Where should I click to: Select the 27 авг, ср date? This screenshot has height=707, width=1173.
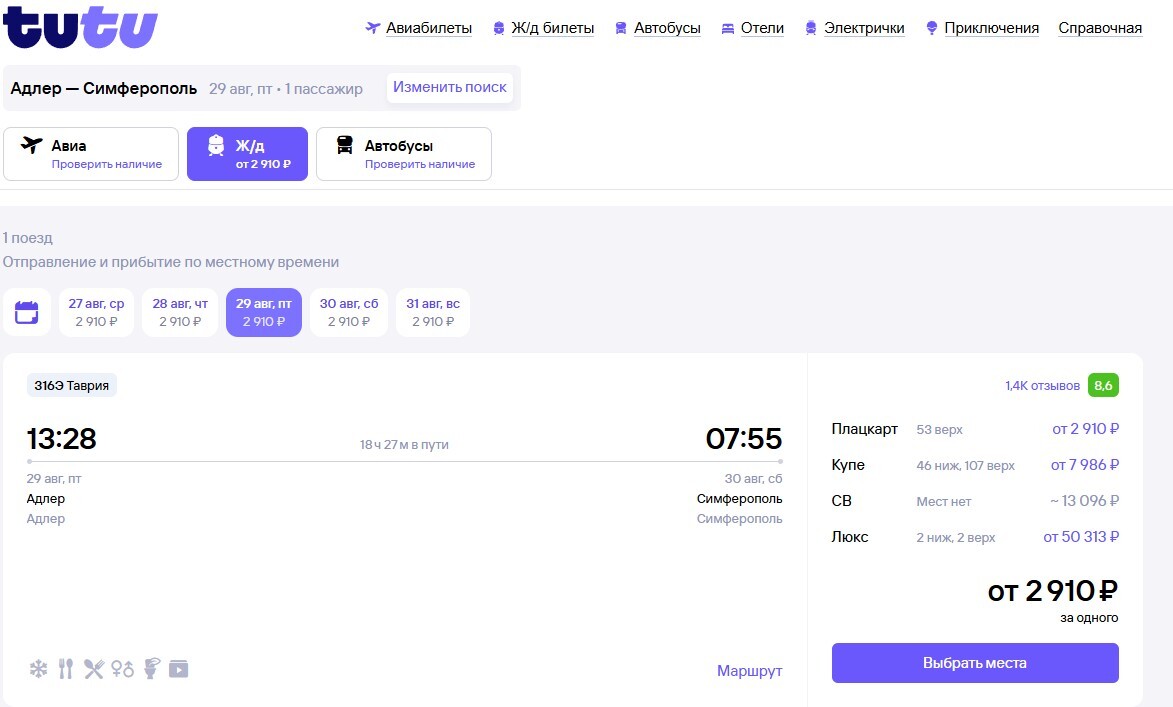pos(96,312)
